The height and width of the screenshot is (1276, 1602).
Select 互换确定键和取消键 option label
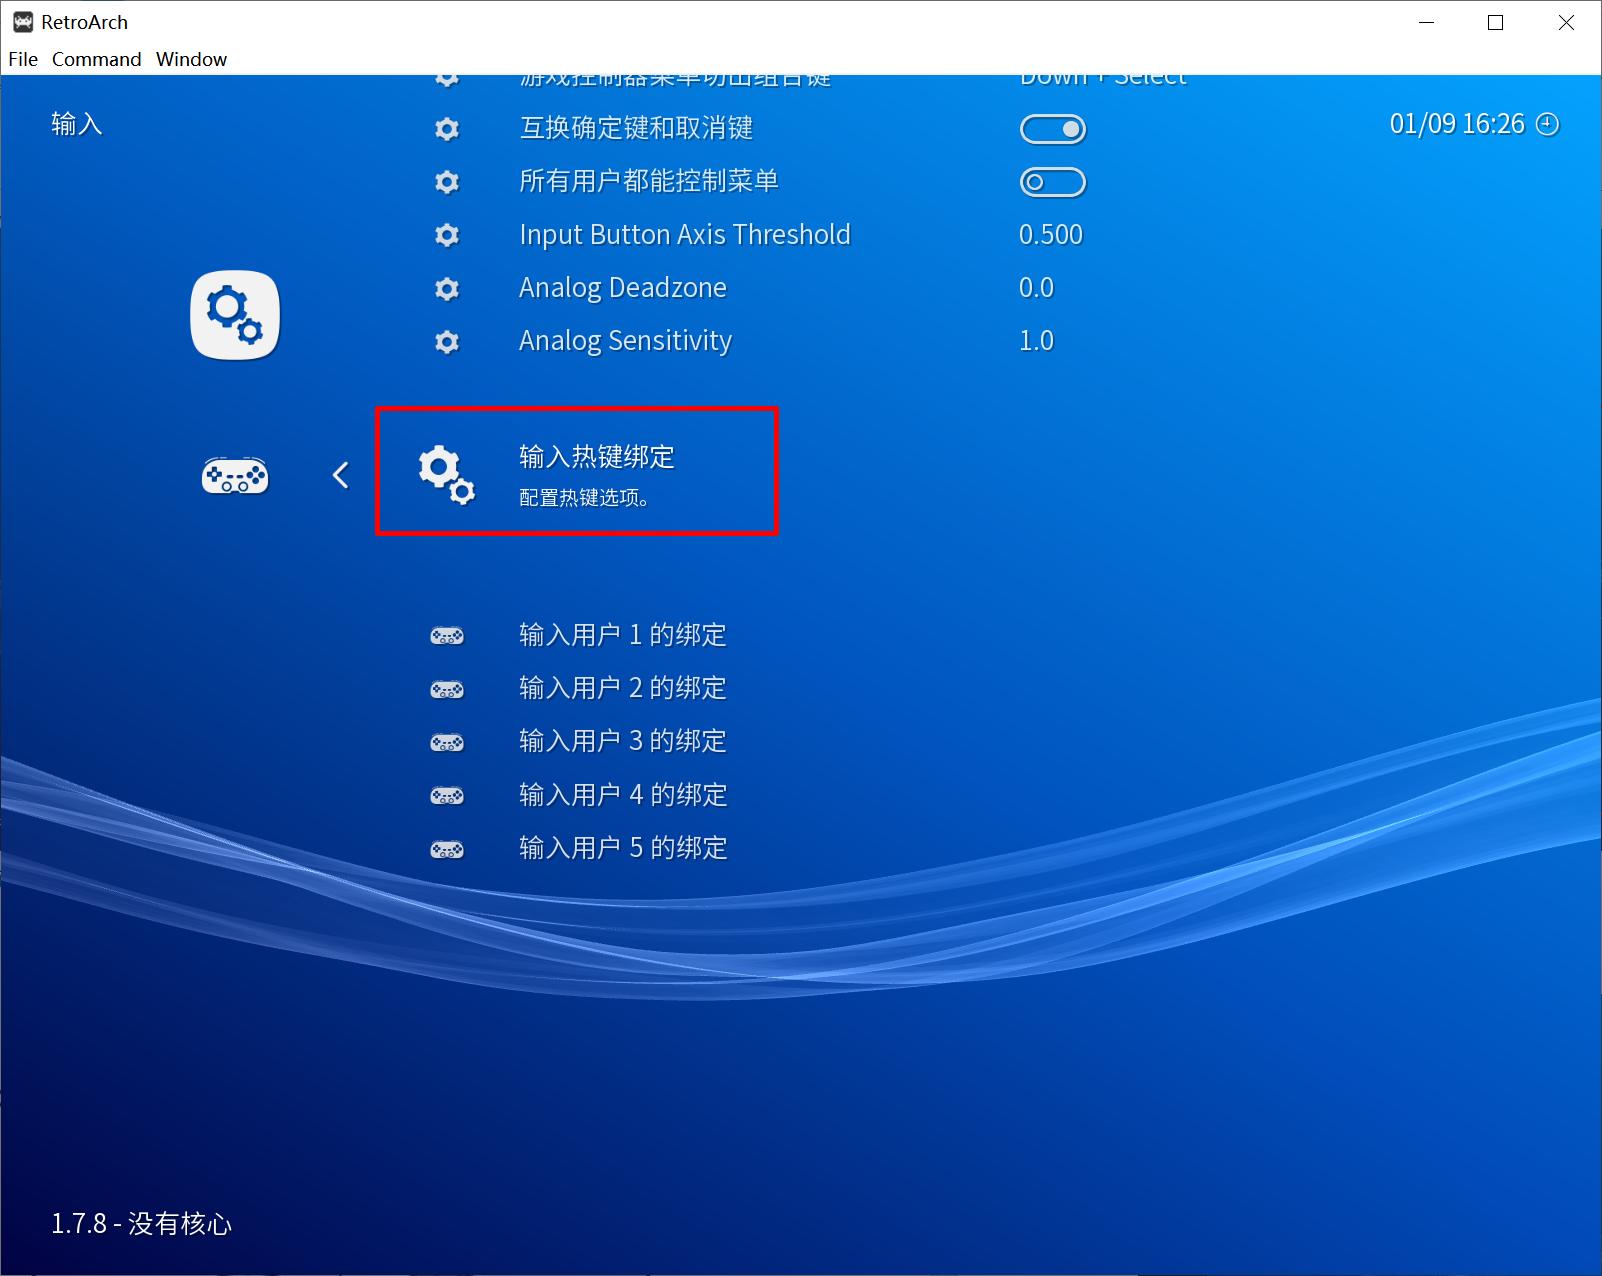tap(636, 128)
